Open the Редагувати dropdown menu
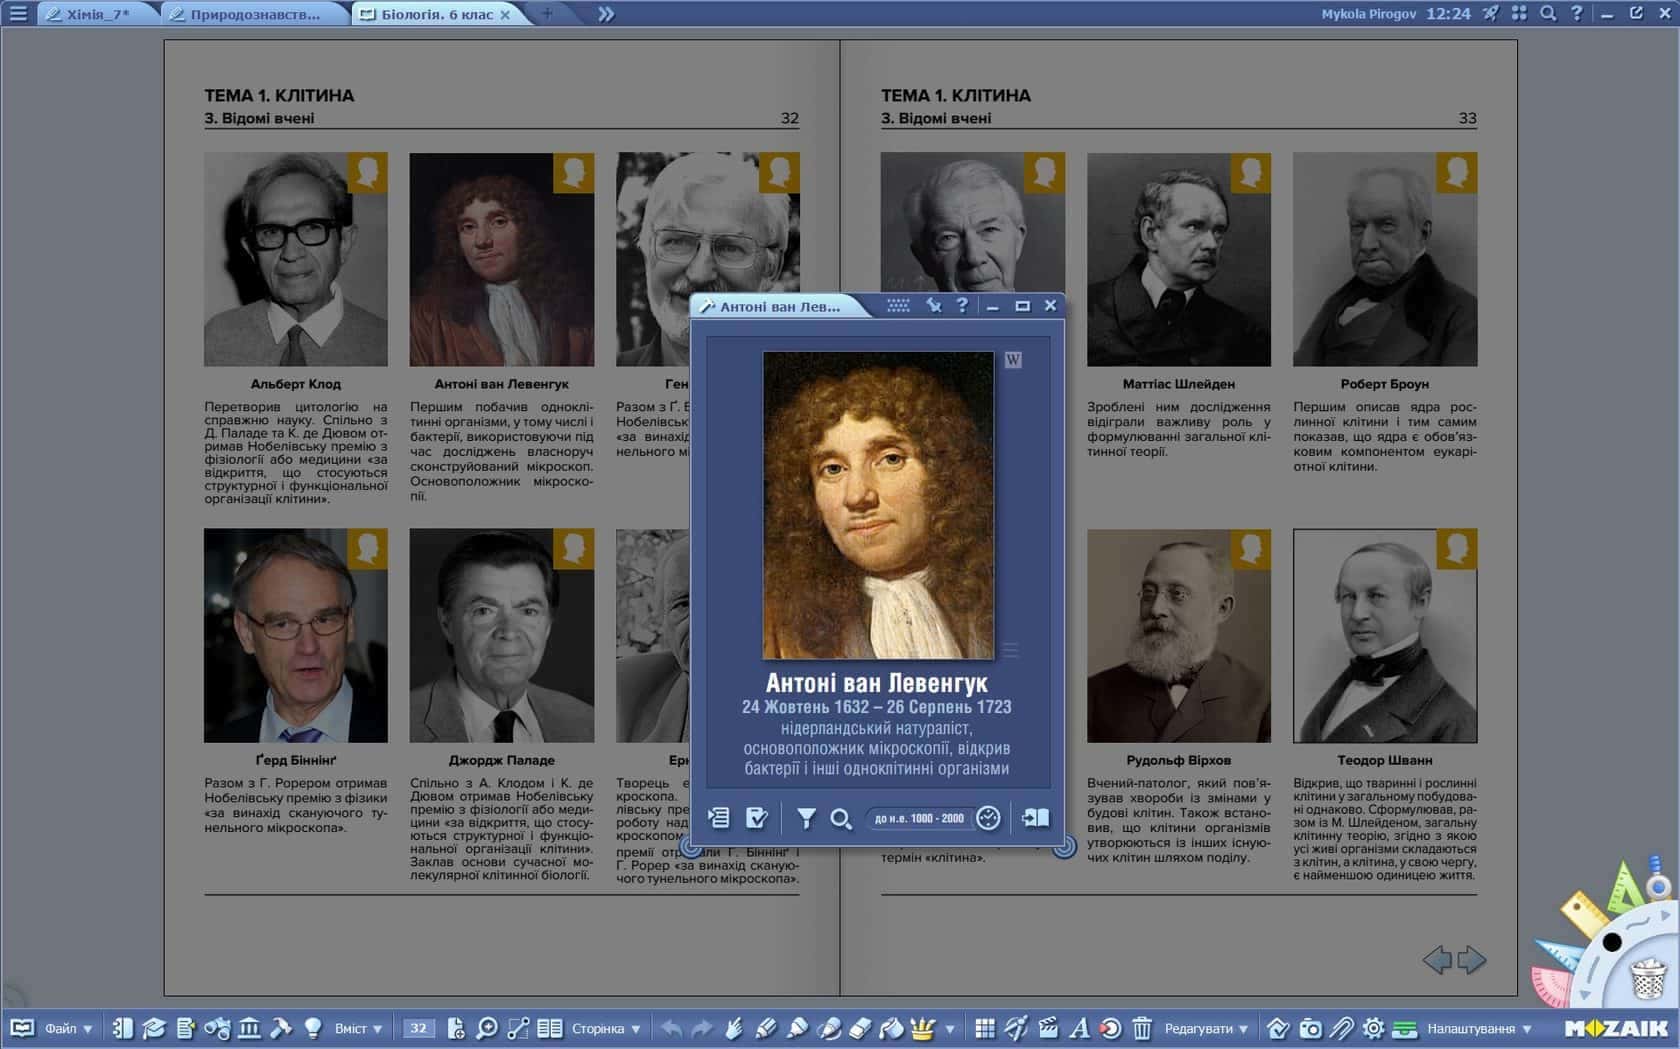Screen dimensions: 1680x1049 pyautogui.click(x=1206, y=1028)
